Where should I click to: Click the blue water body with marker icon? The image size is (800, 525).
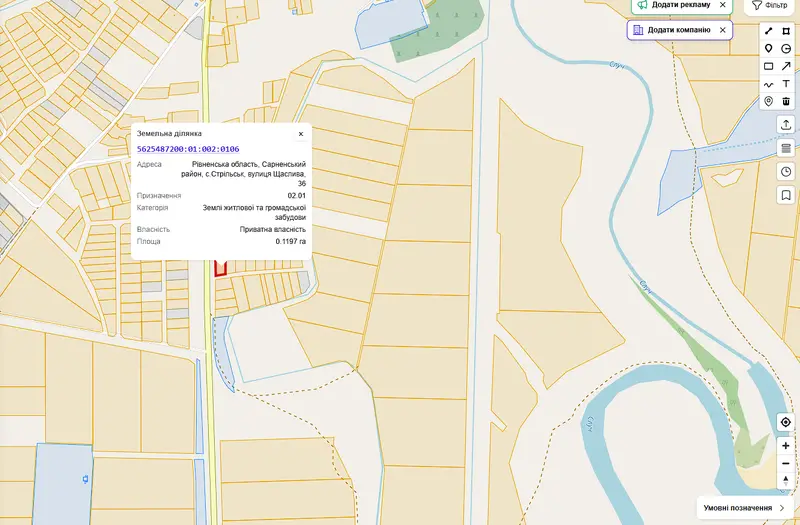pyautogui.click(x=63, y=482)
